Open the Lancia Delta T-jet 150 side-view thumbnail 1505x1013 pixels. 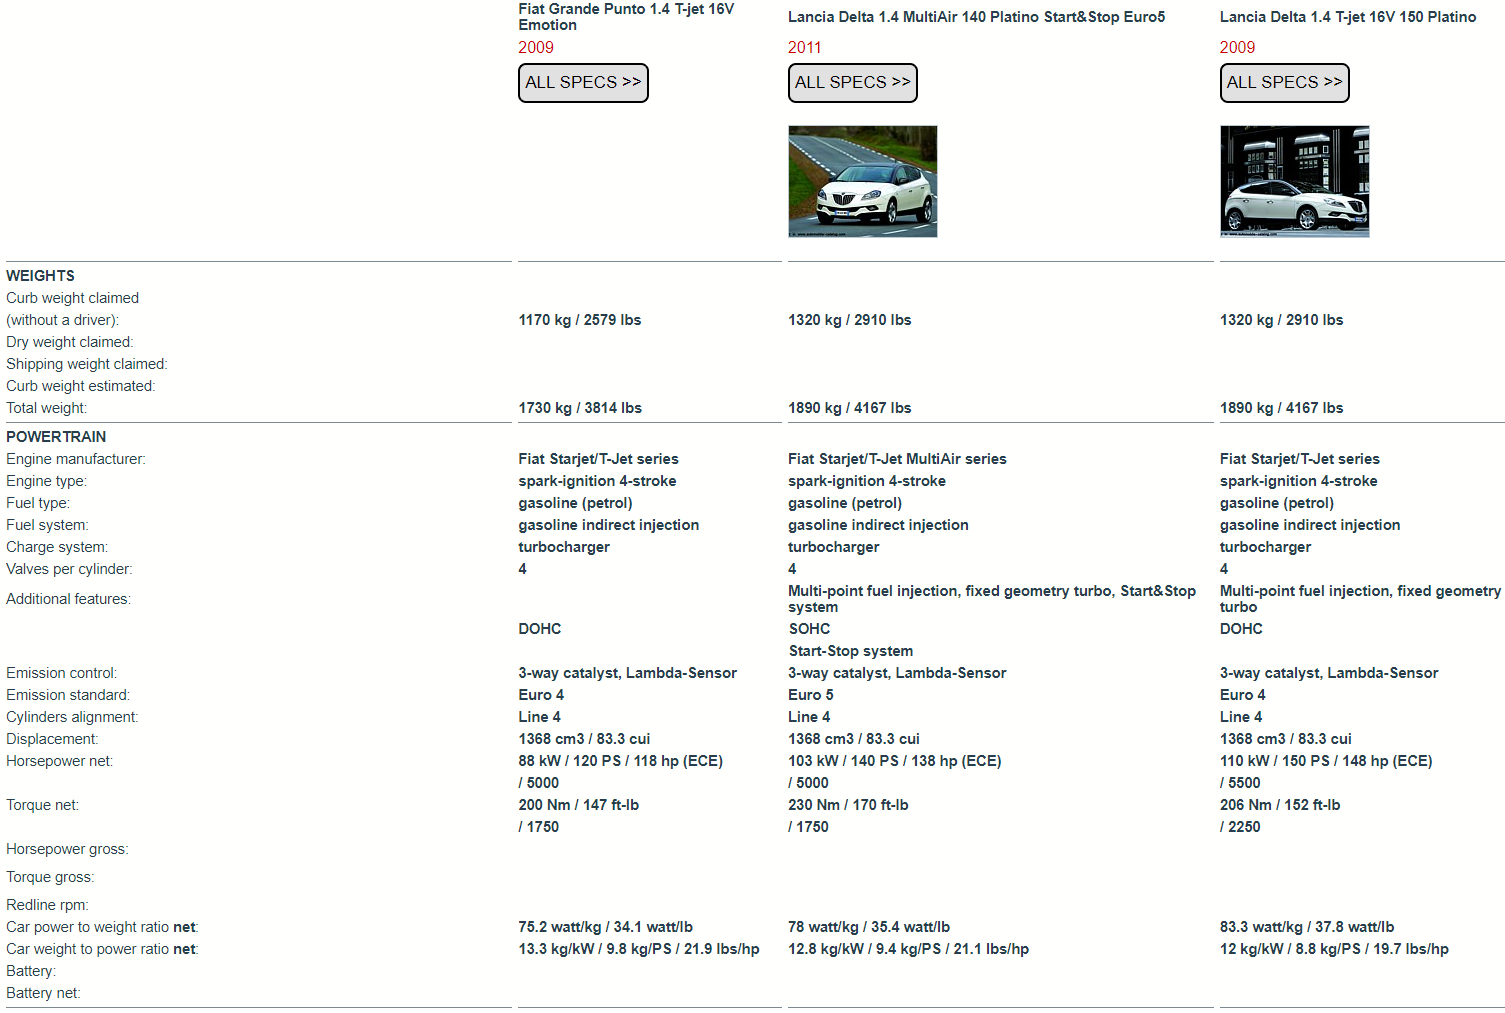tap(1294, 181)
